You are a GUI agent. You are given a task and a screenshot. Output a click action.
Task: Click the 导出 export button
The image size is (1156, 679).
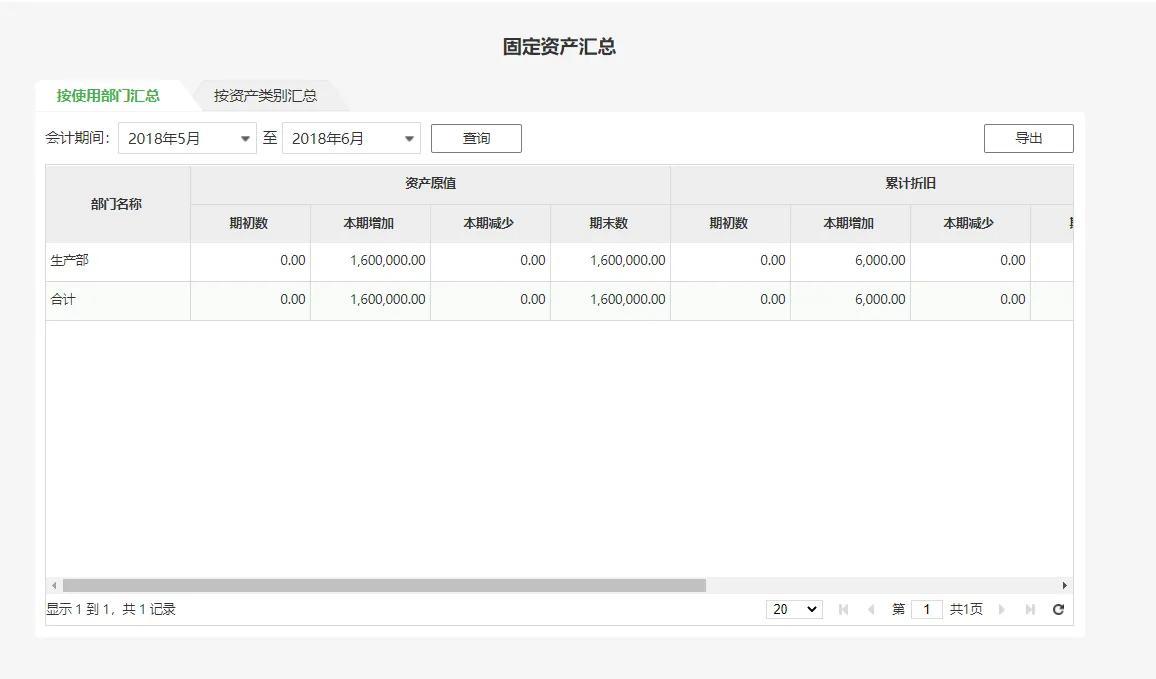1028,138
